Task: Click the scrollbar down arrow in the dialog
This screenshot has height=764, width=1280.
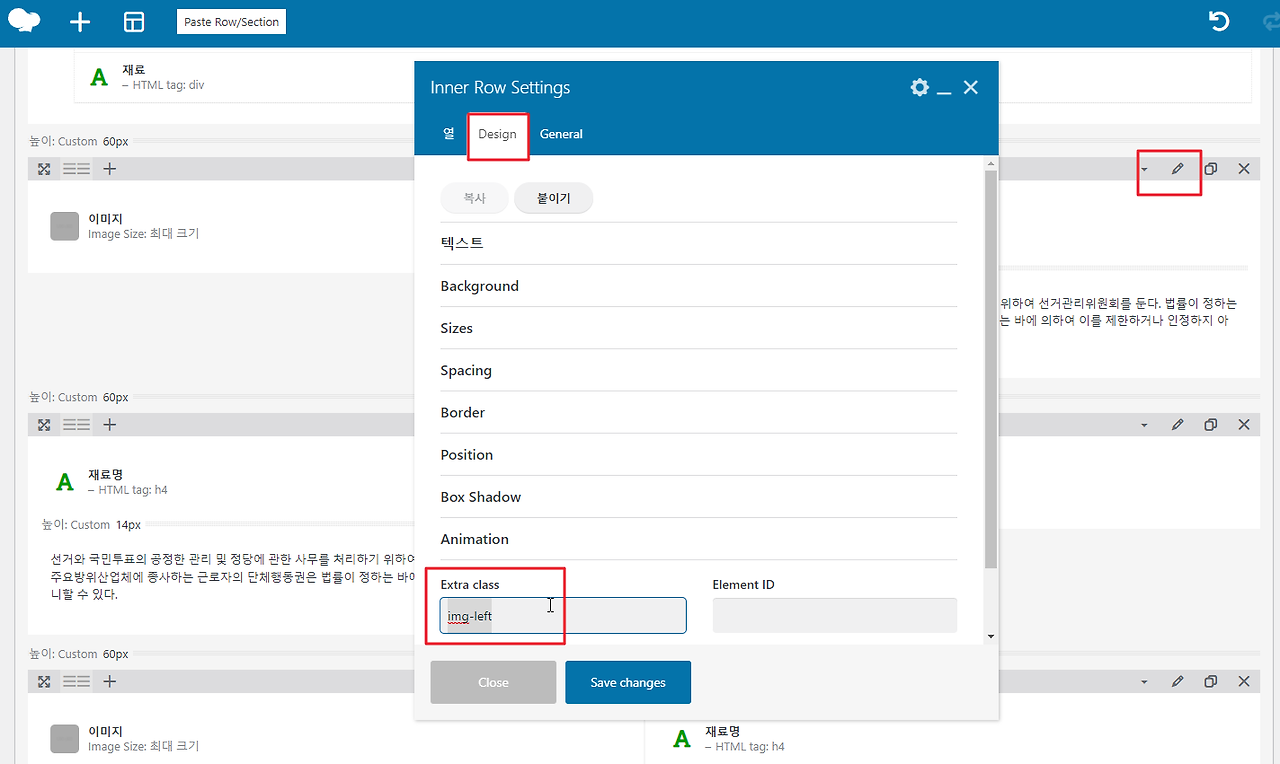Action: coord(991,636)
